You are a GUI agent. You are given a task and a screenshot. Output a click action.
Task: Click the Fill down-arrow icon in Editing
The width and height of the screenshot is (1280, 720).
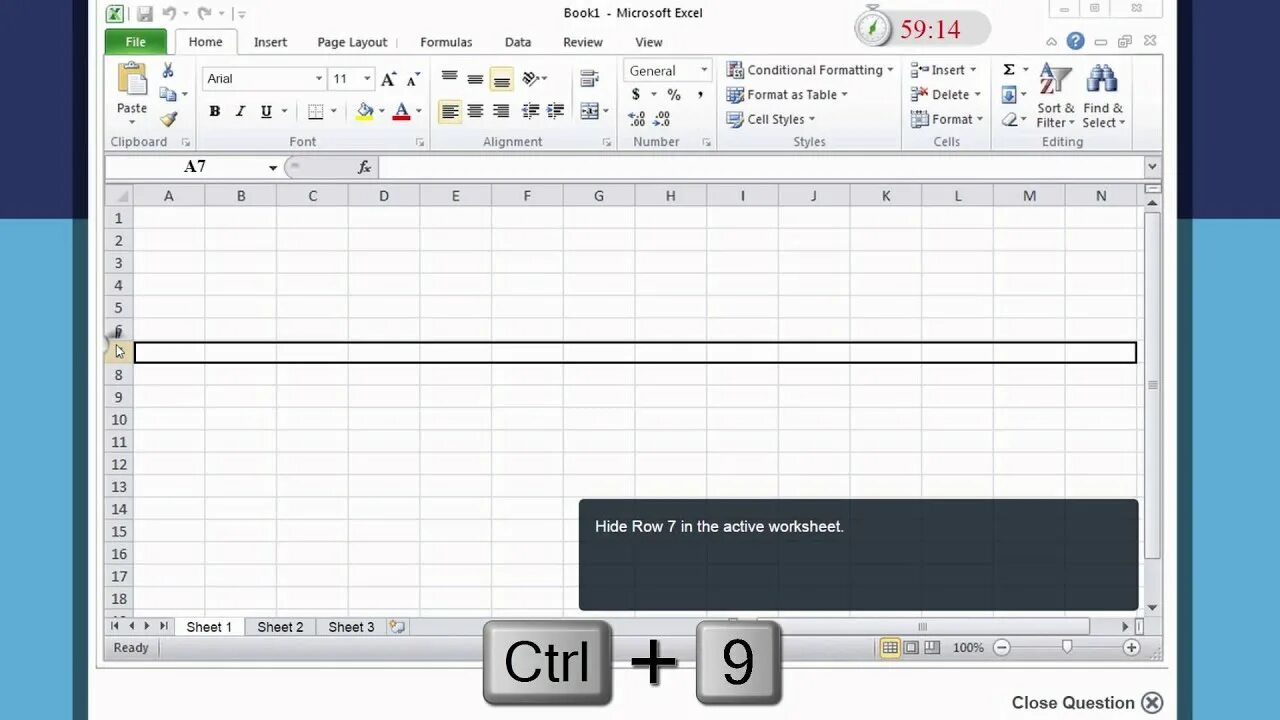1009,95
